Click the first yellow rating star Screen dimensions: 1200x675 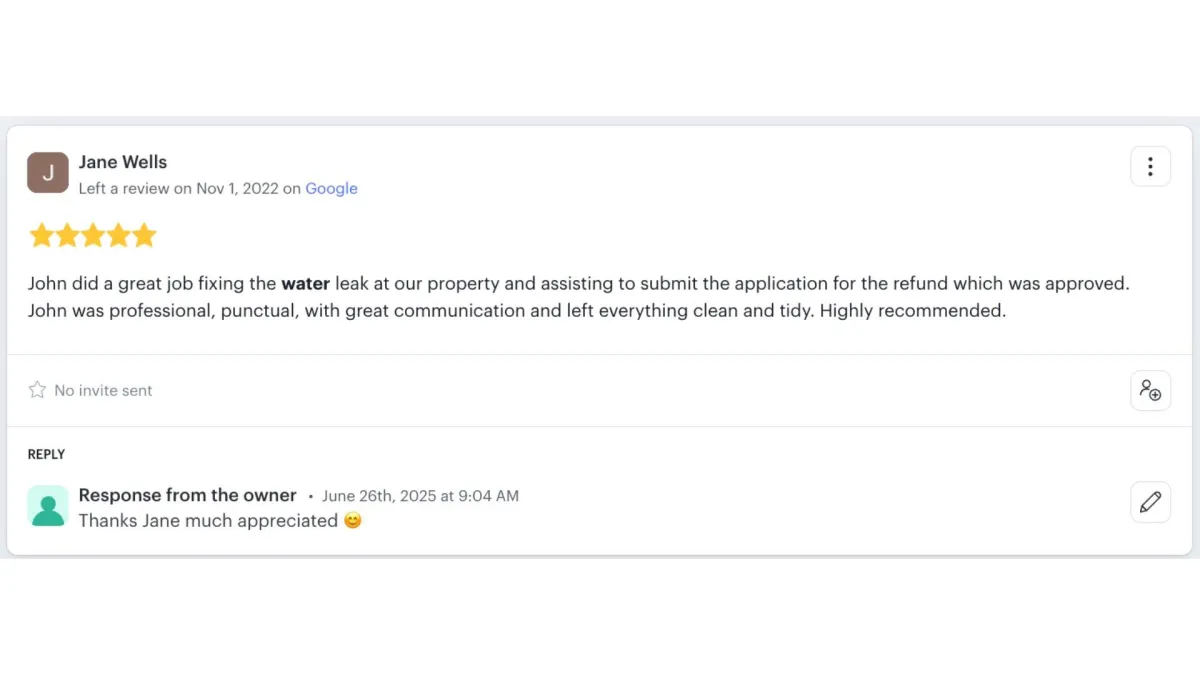click(x=41, y=236)
